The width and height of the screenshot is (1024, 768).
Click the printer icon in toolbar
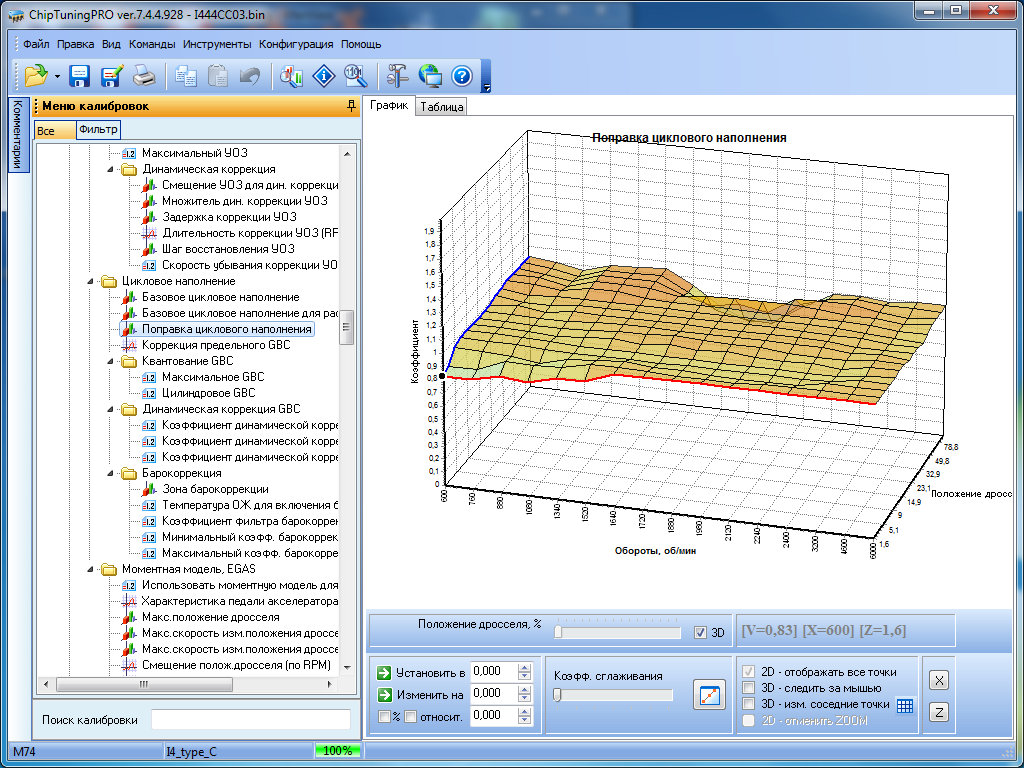pyautogui.click(x=144, y=75)
